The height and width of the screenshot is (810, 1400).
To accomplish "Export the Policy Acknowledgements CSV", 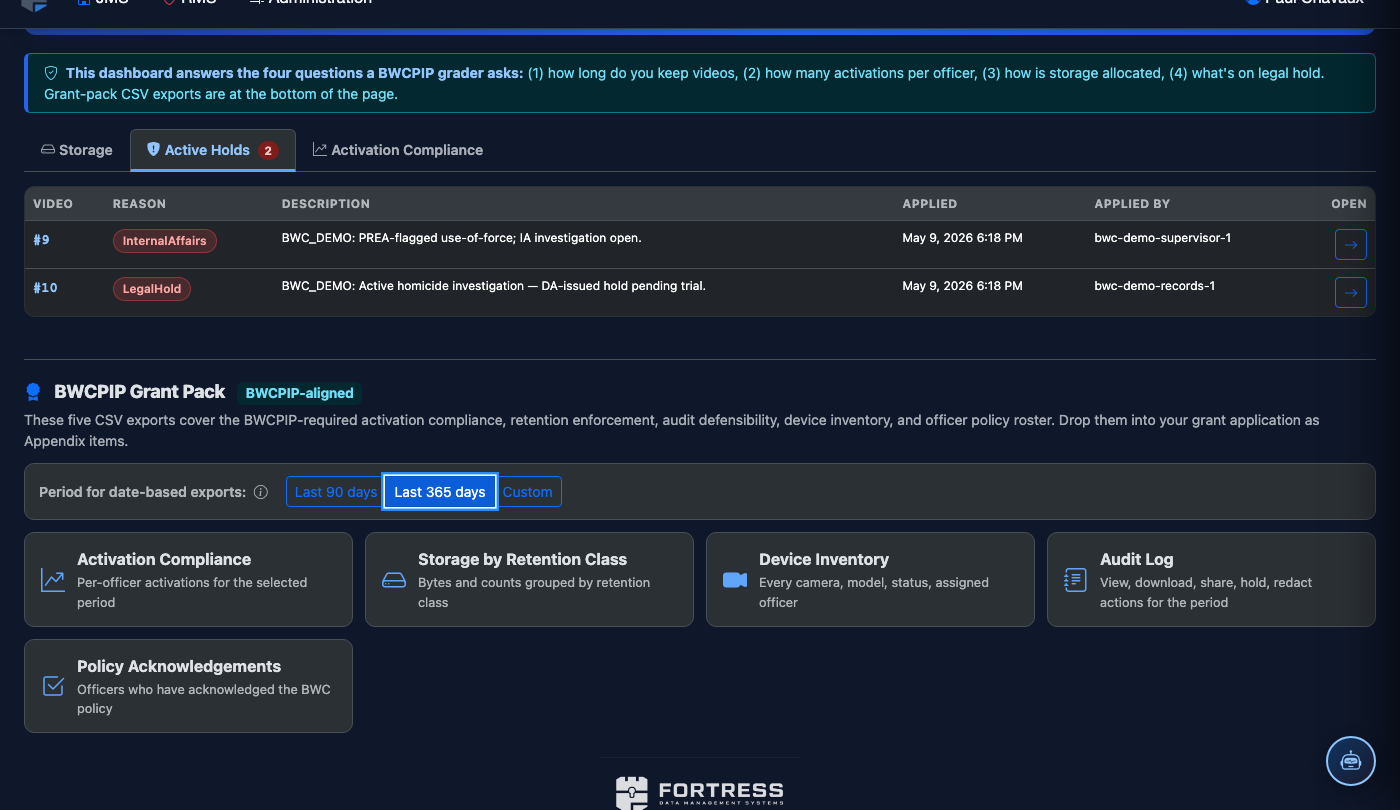I will 188,686.
